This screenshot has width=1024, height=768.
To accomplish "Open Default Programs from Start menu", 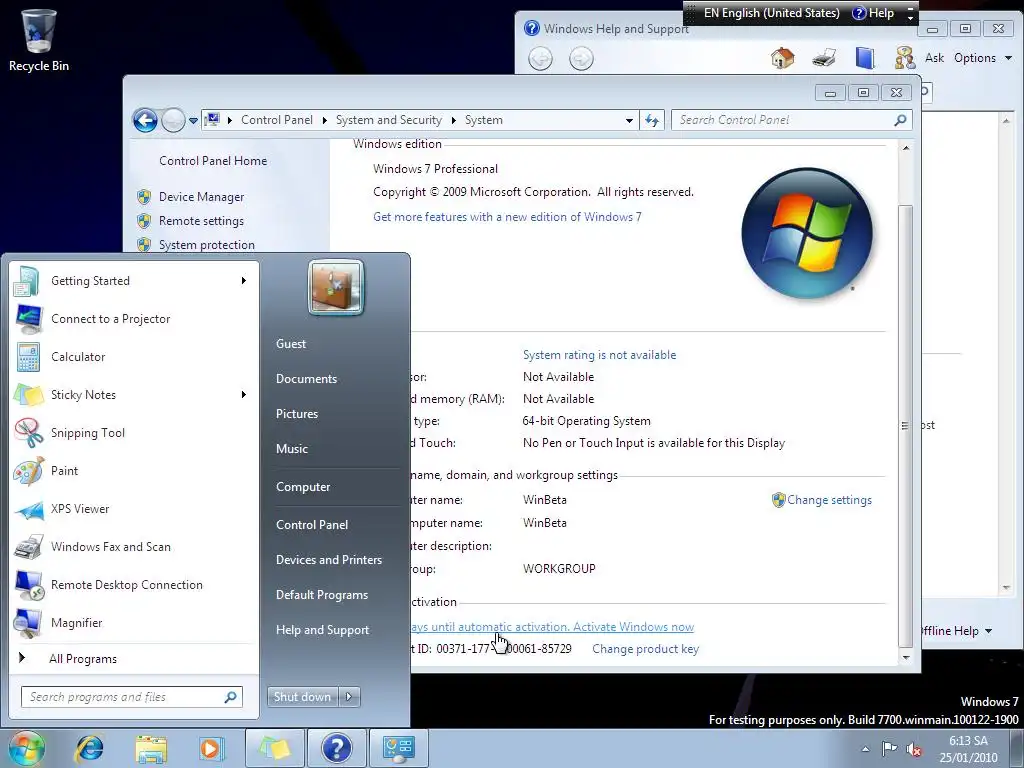I will tap(321, 595).
